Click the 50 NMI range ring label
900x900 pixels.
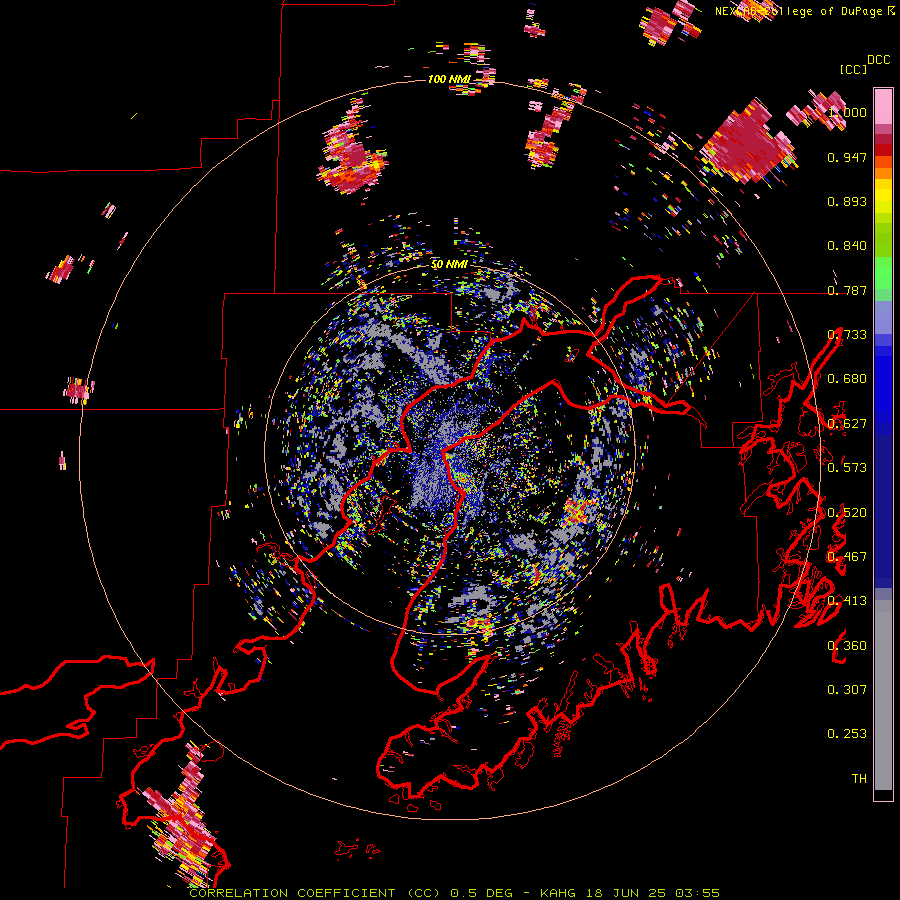[x=449, y=264]
